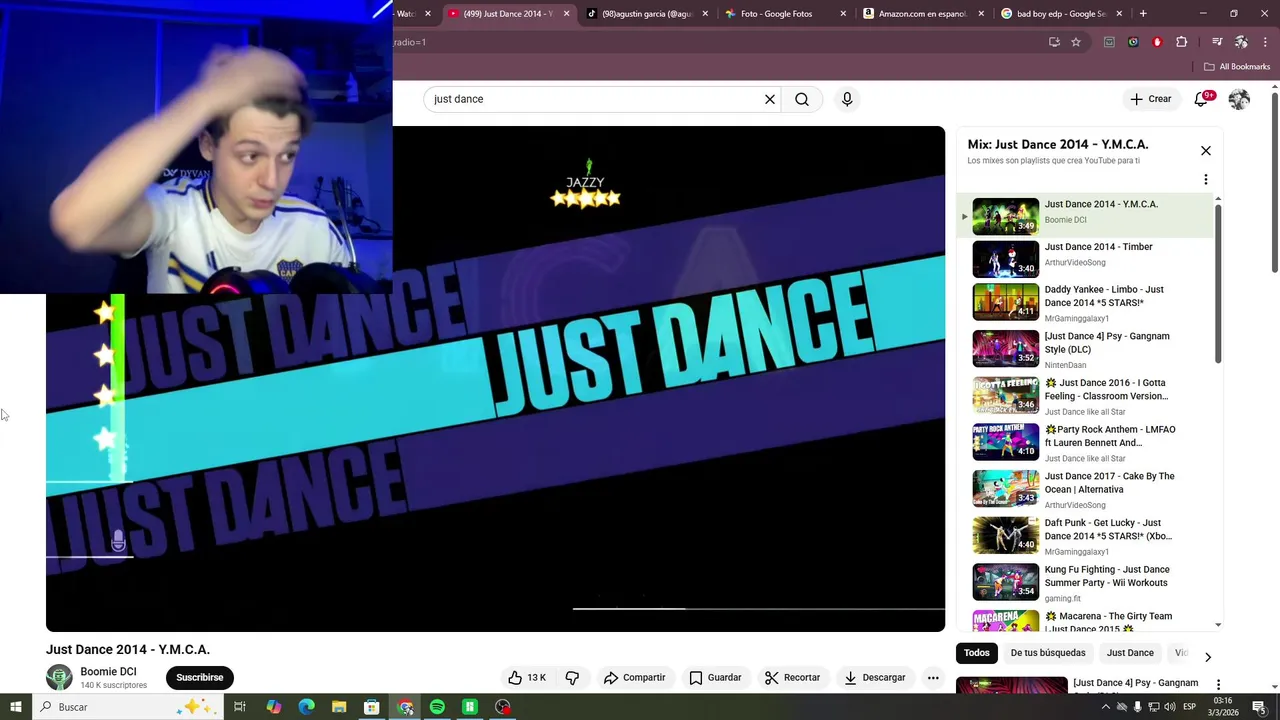1280x720 pixels.
Task: Select the Todos filter chip
Action: pos(976,653)
